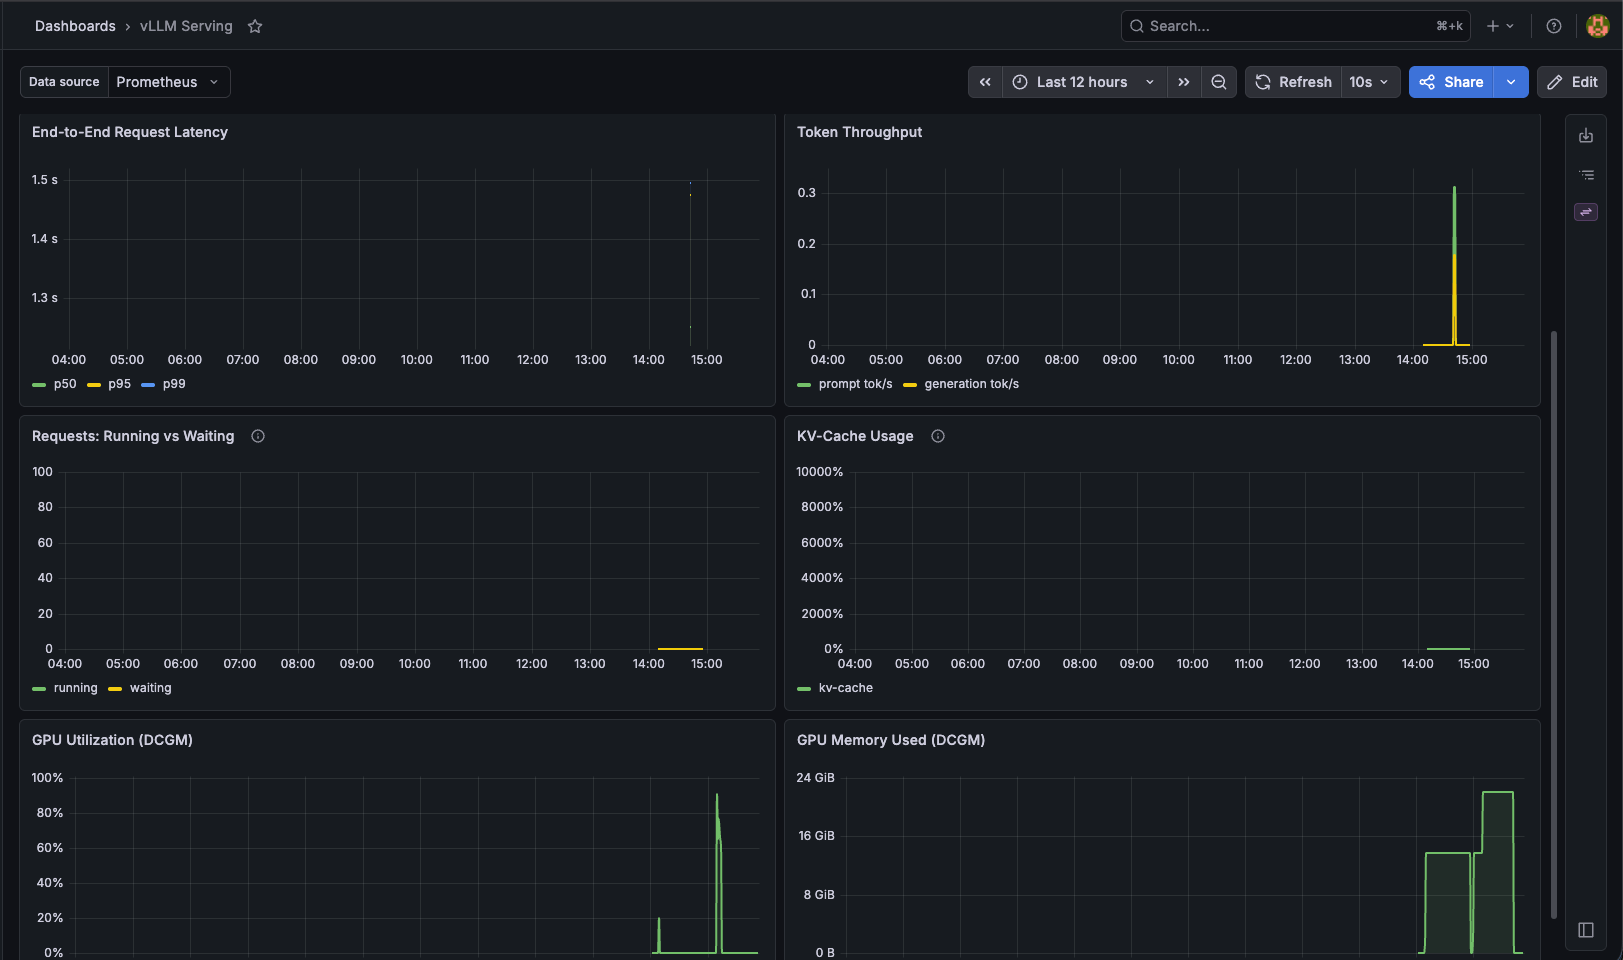Click the End-to-End Request Latency panel title
This screenshot has width=1623, height=960.
coord(130,132)
